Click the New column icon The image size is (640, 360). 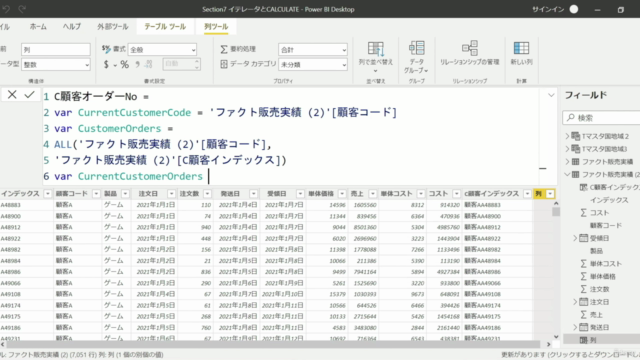pos(521,48)
